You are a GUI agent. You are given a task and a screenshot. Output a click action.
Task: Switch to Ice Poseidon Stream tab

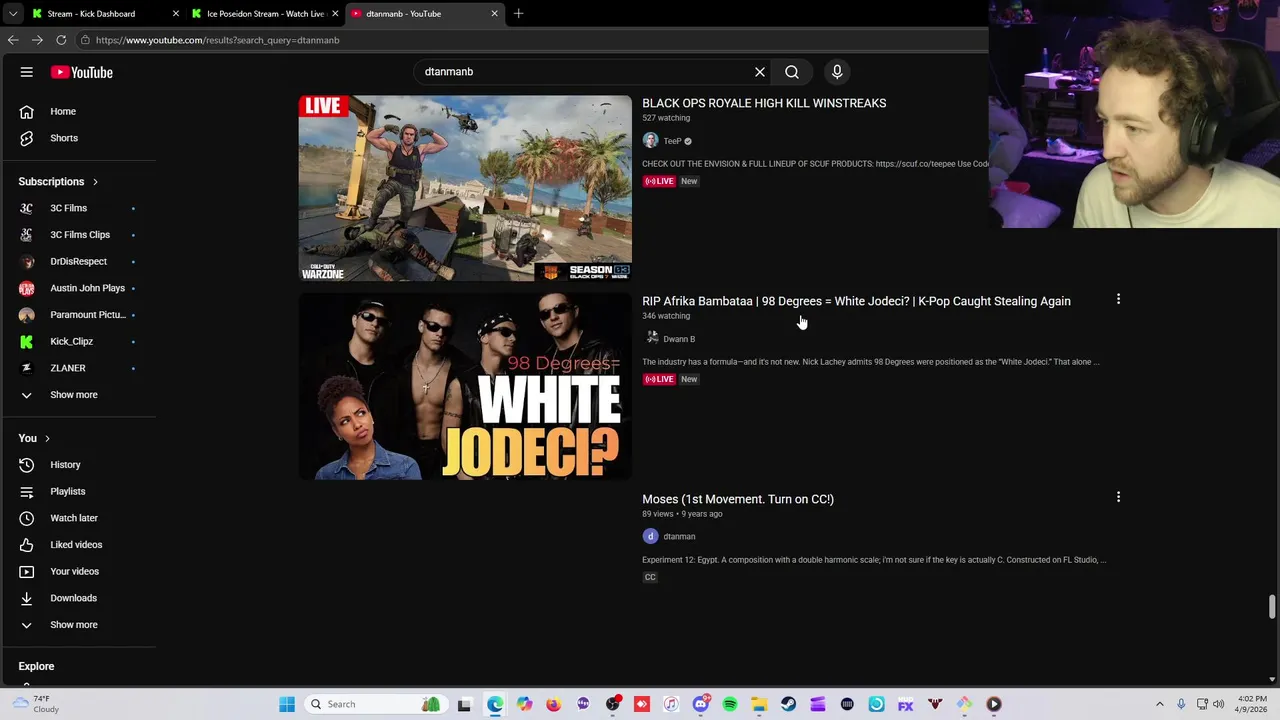tap(265, 14)
